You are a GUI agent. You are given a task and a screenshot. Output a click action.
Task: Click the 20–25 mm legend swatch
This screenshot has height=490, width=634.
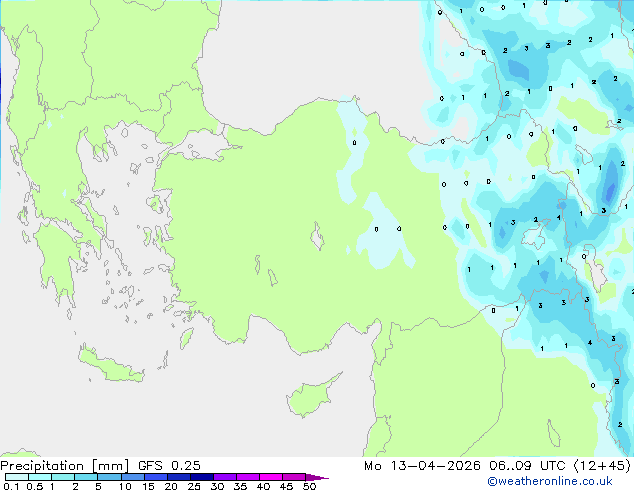pos(178,477)
